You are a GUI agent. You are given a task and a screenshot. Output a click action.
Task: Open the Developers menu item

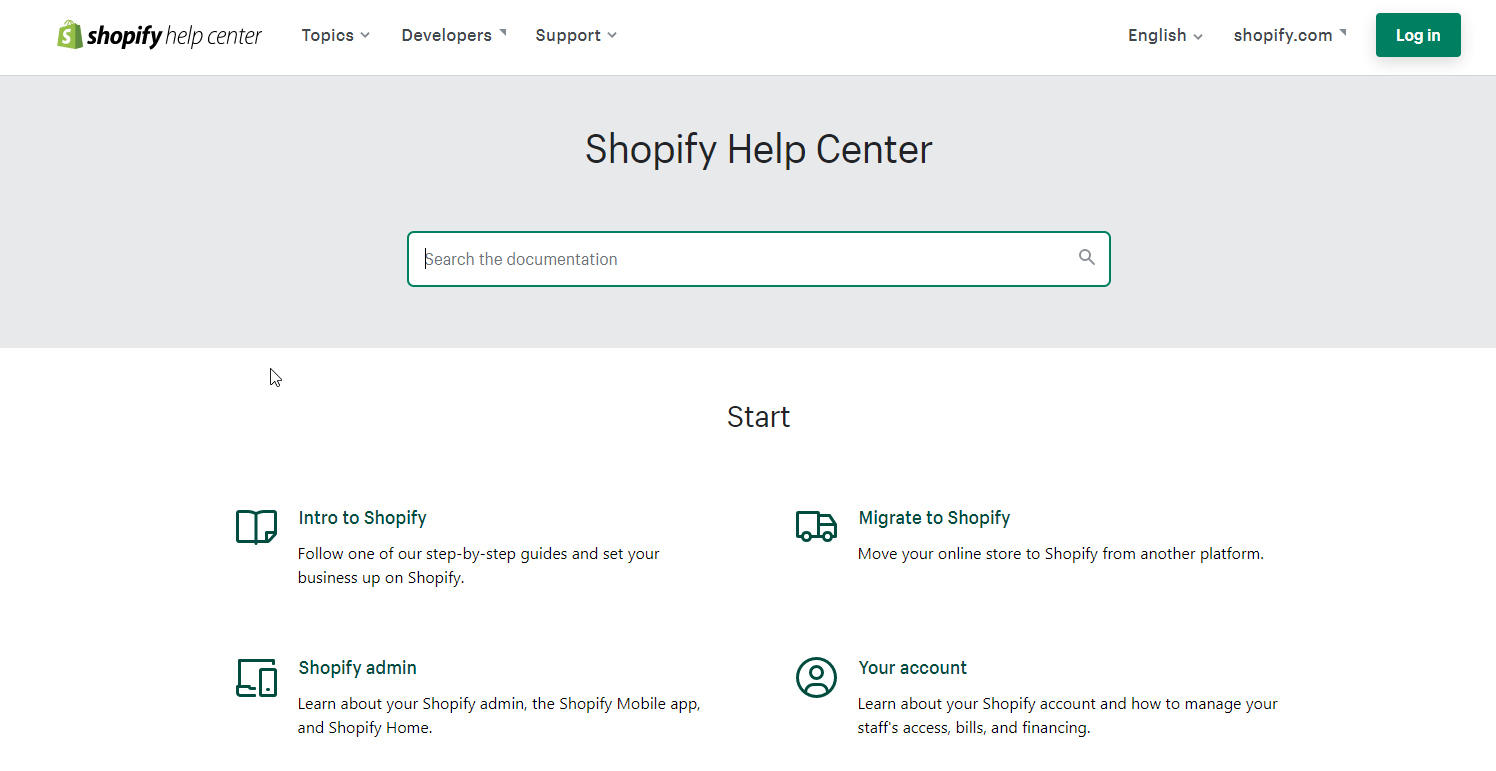[454, 35]
